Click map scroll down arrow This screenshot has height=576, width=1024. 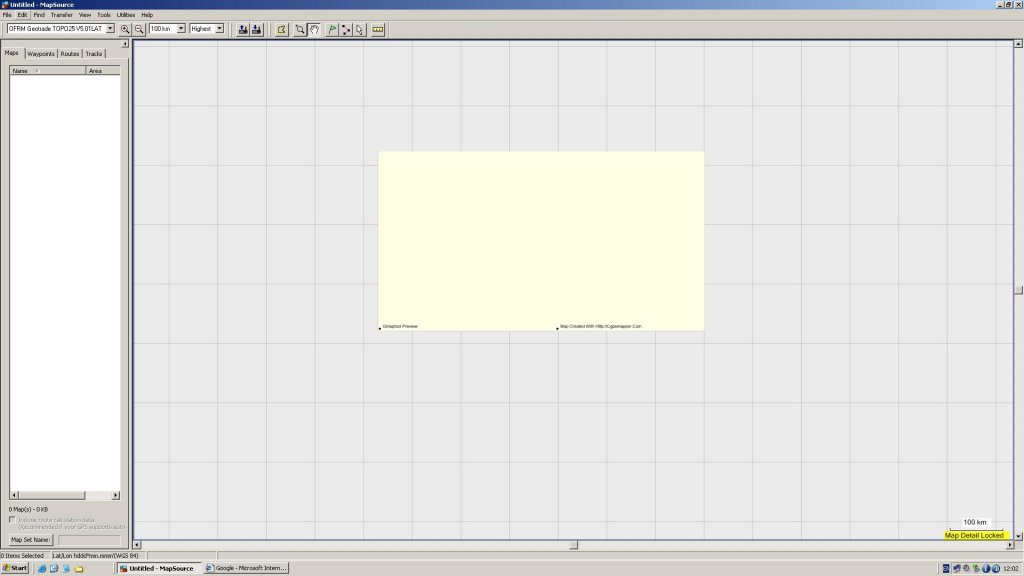pyautogui.click(x=1018, y=536)
